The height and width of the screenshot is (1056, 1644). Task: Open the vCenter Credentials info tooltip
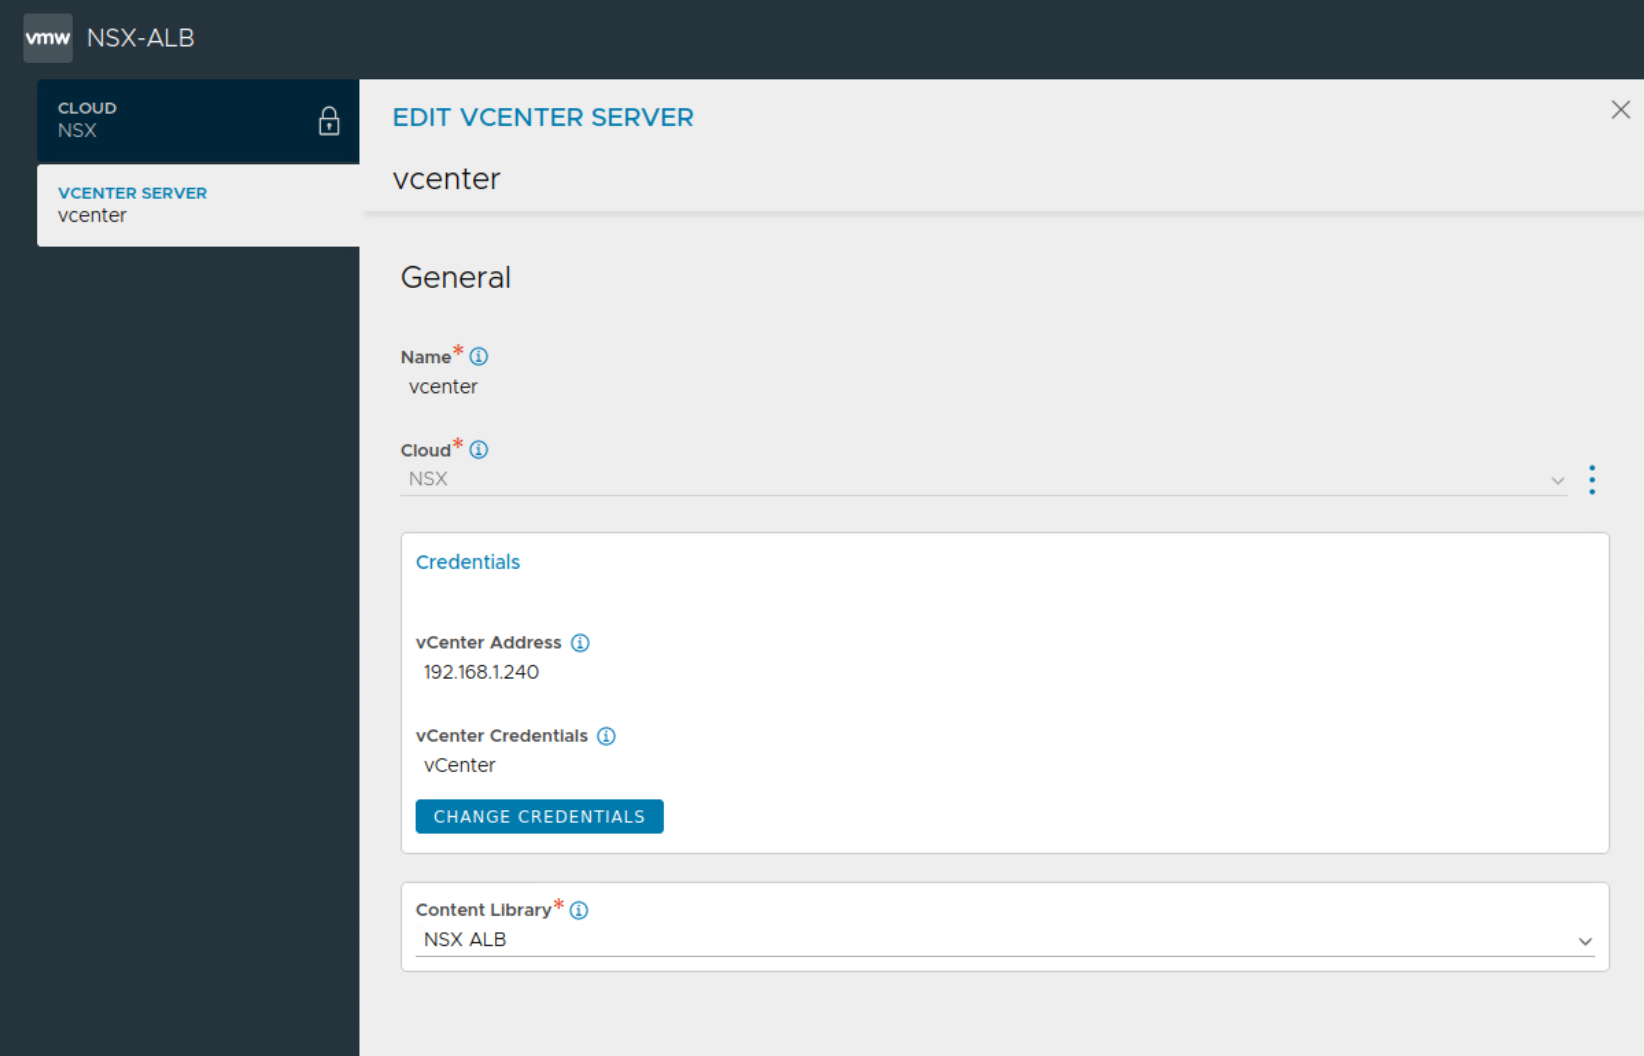point(606,736)
